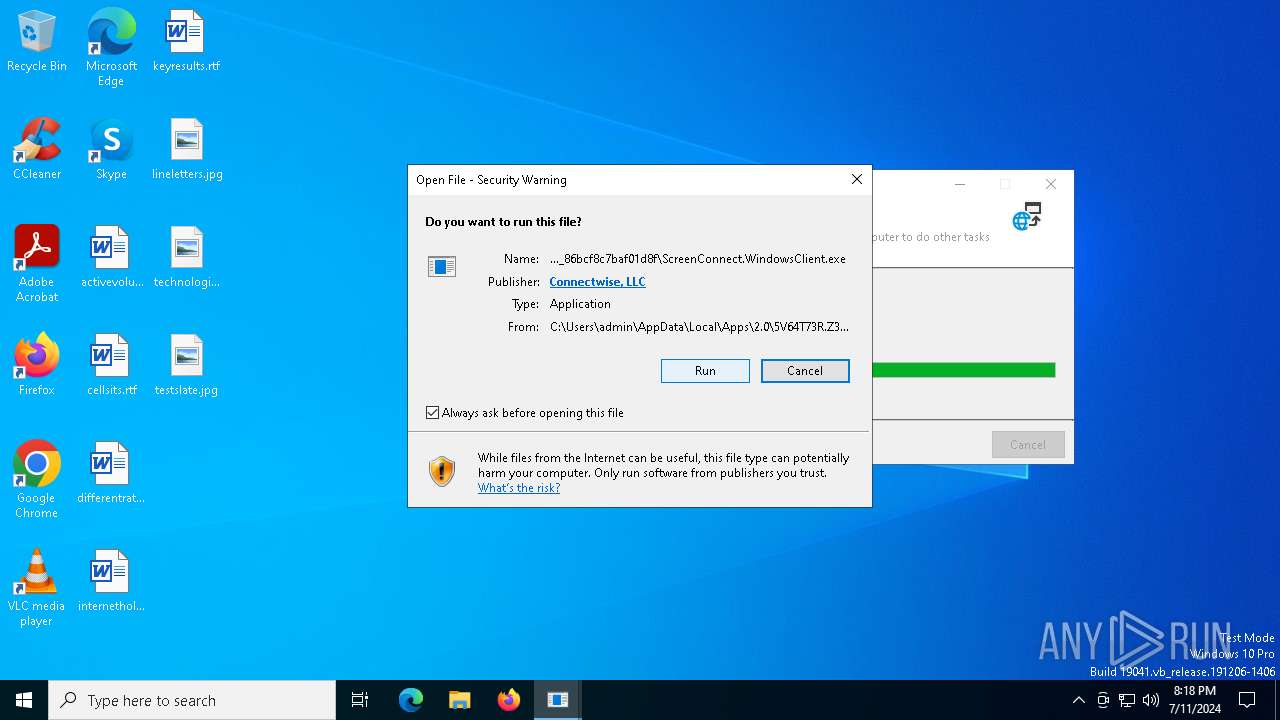
Task: Click the application file icon in dialog
Action: coord(442,266)
